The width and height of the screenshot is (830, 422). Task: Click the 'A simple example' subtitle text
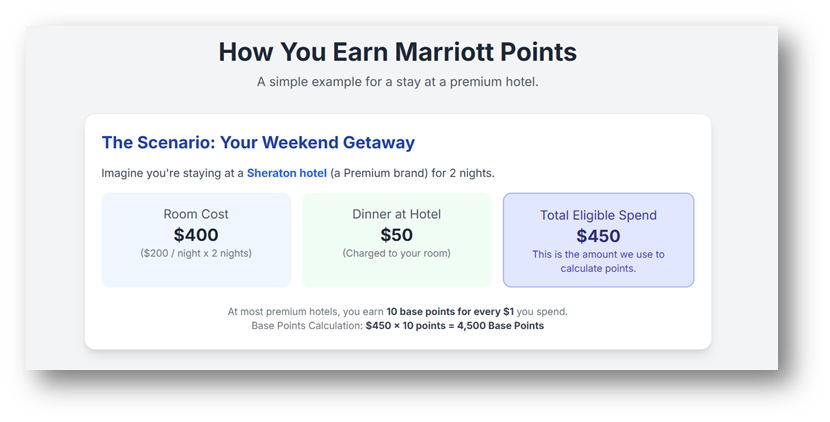pyautogui.click(x=397, y=82)
